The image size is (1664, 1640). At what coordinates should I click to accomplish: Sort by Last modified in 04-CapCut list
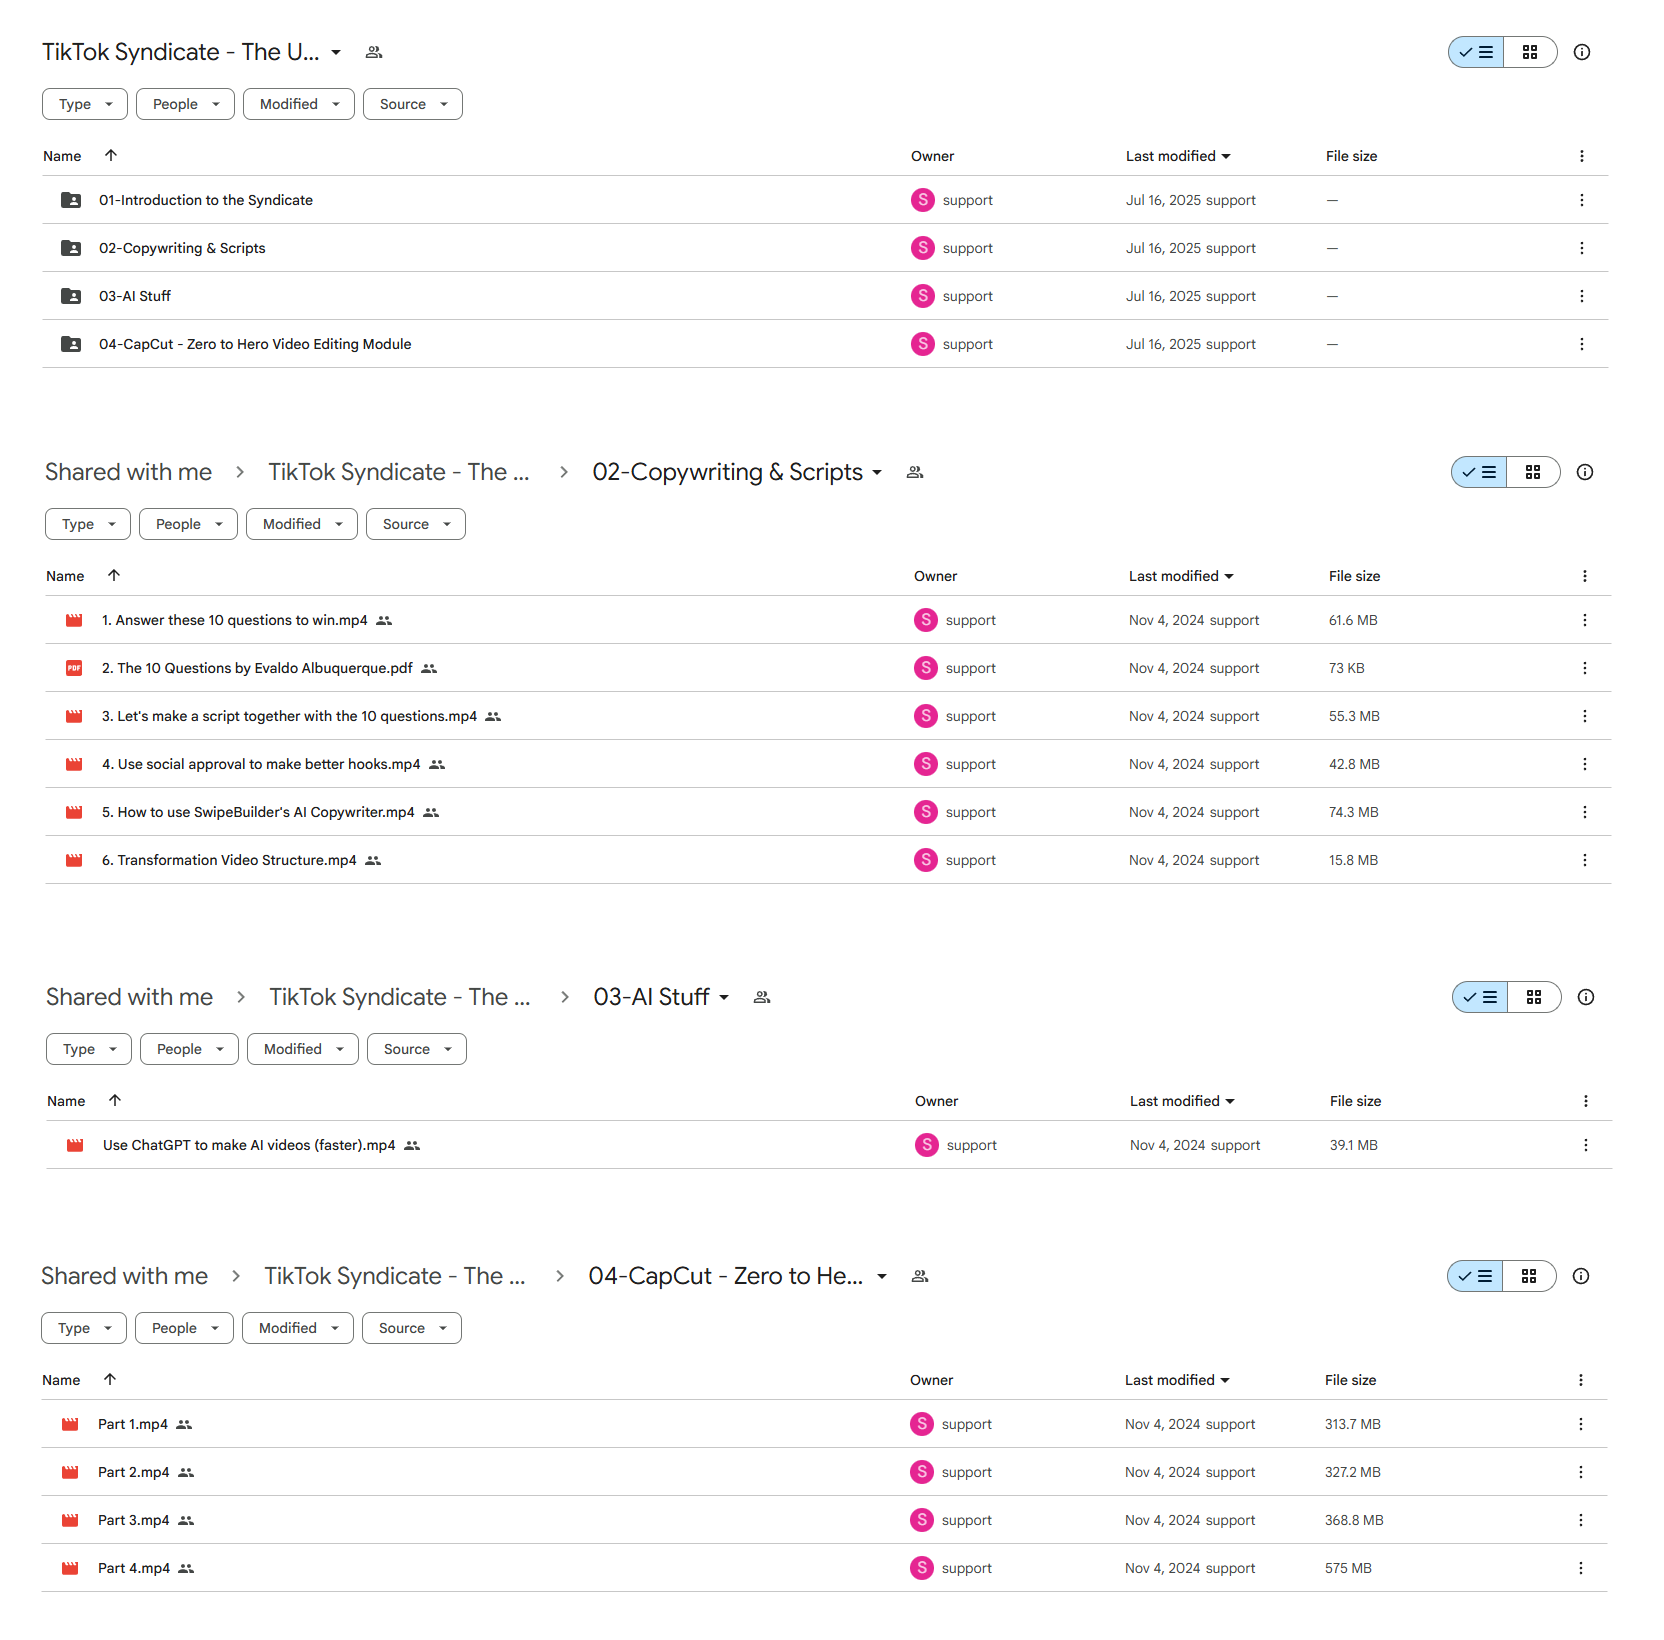(1177, 1380)
